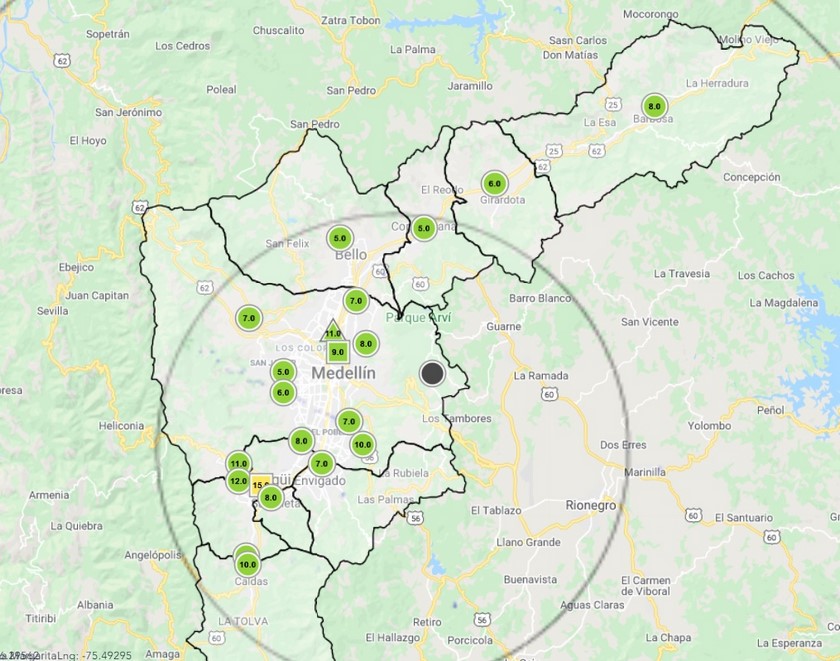Image resolution: width=840 pixels, height=661 pixels.
Task: Open the 5.0 marker near Copacabana
Action: [424, 228]
